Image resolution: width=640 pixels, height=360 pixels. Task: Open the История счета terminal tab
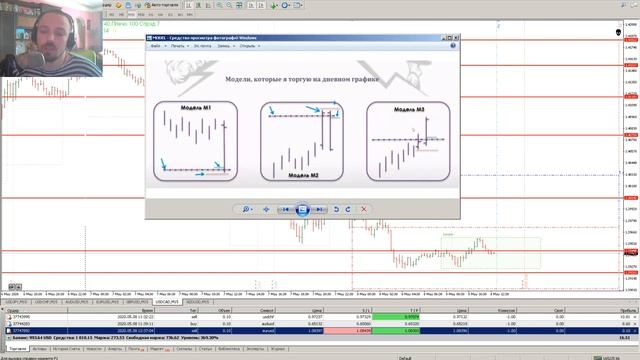tap(67, 349)
